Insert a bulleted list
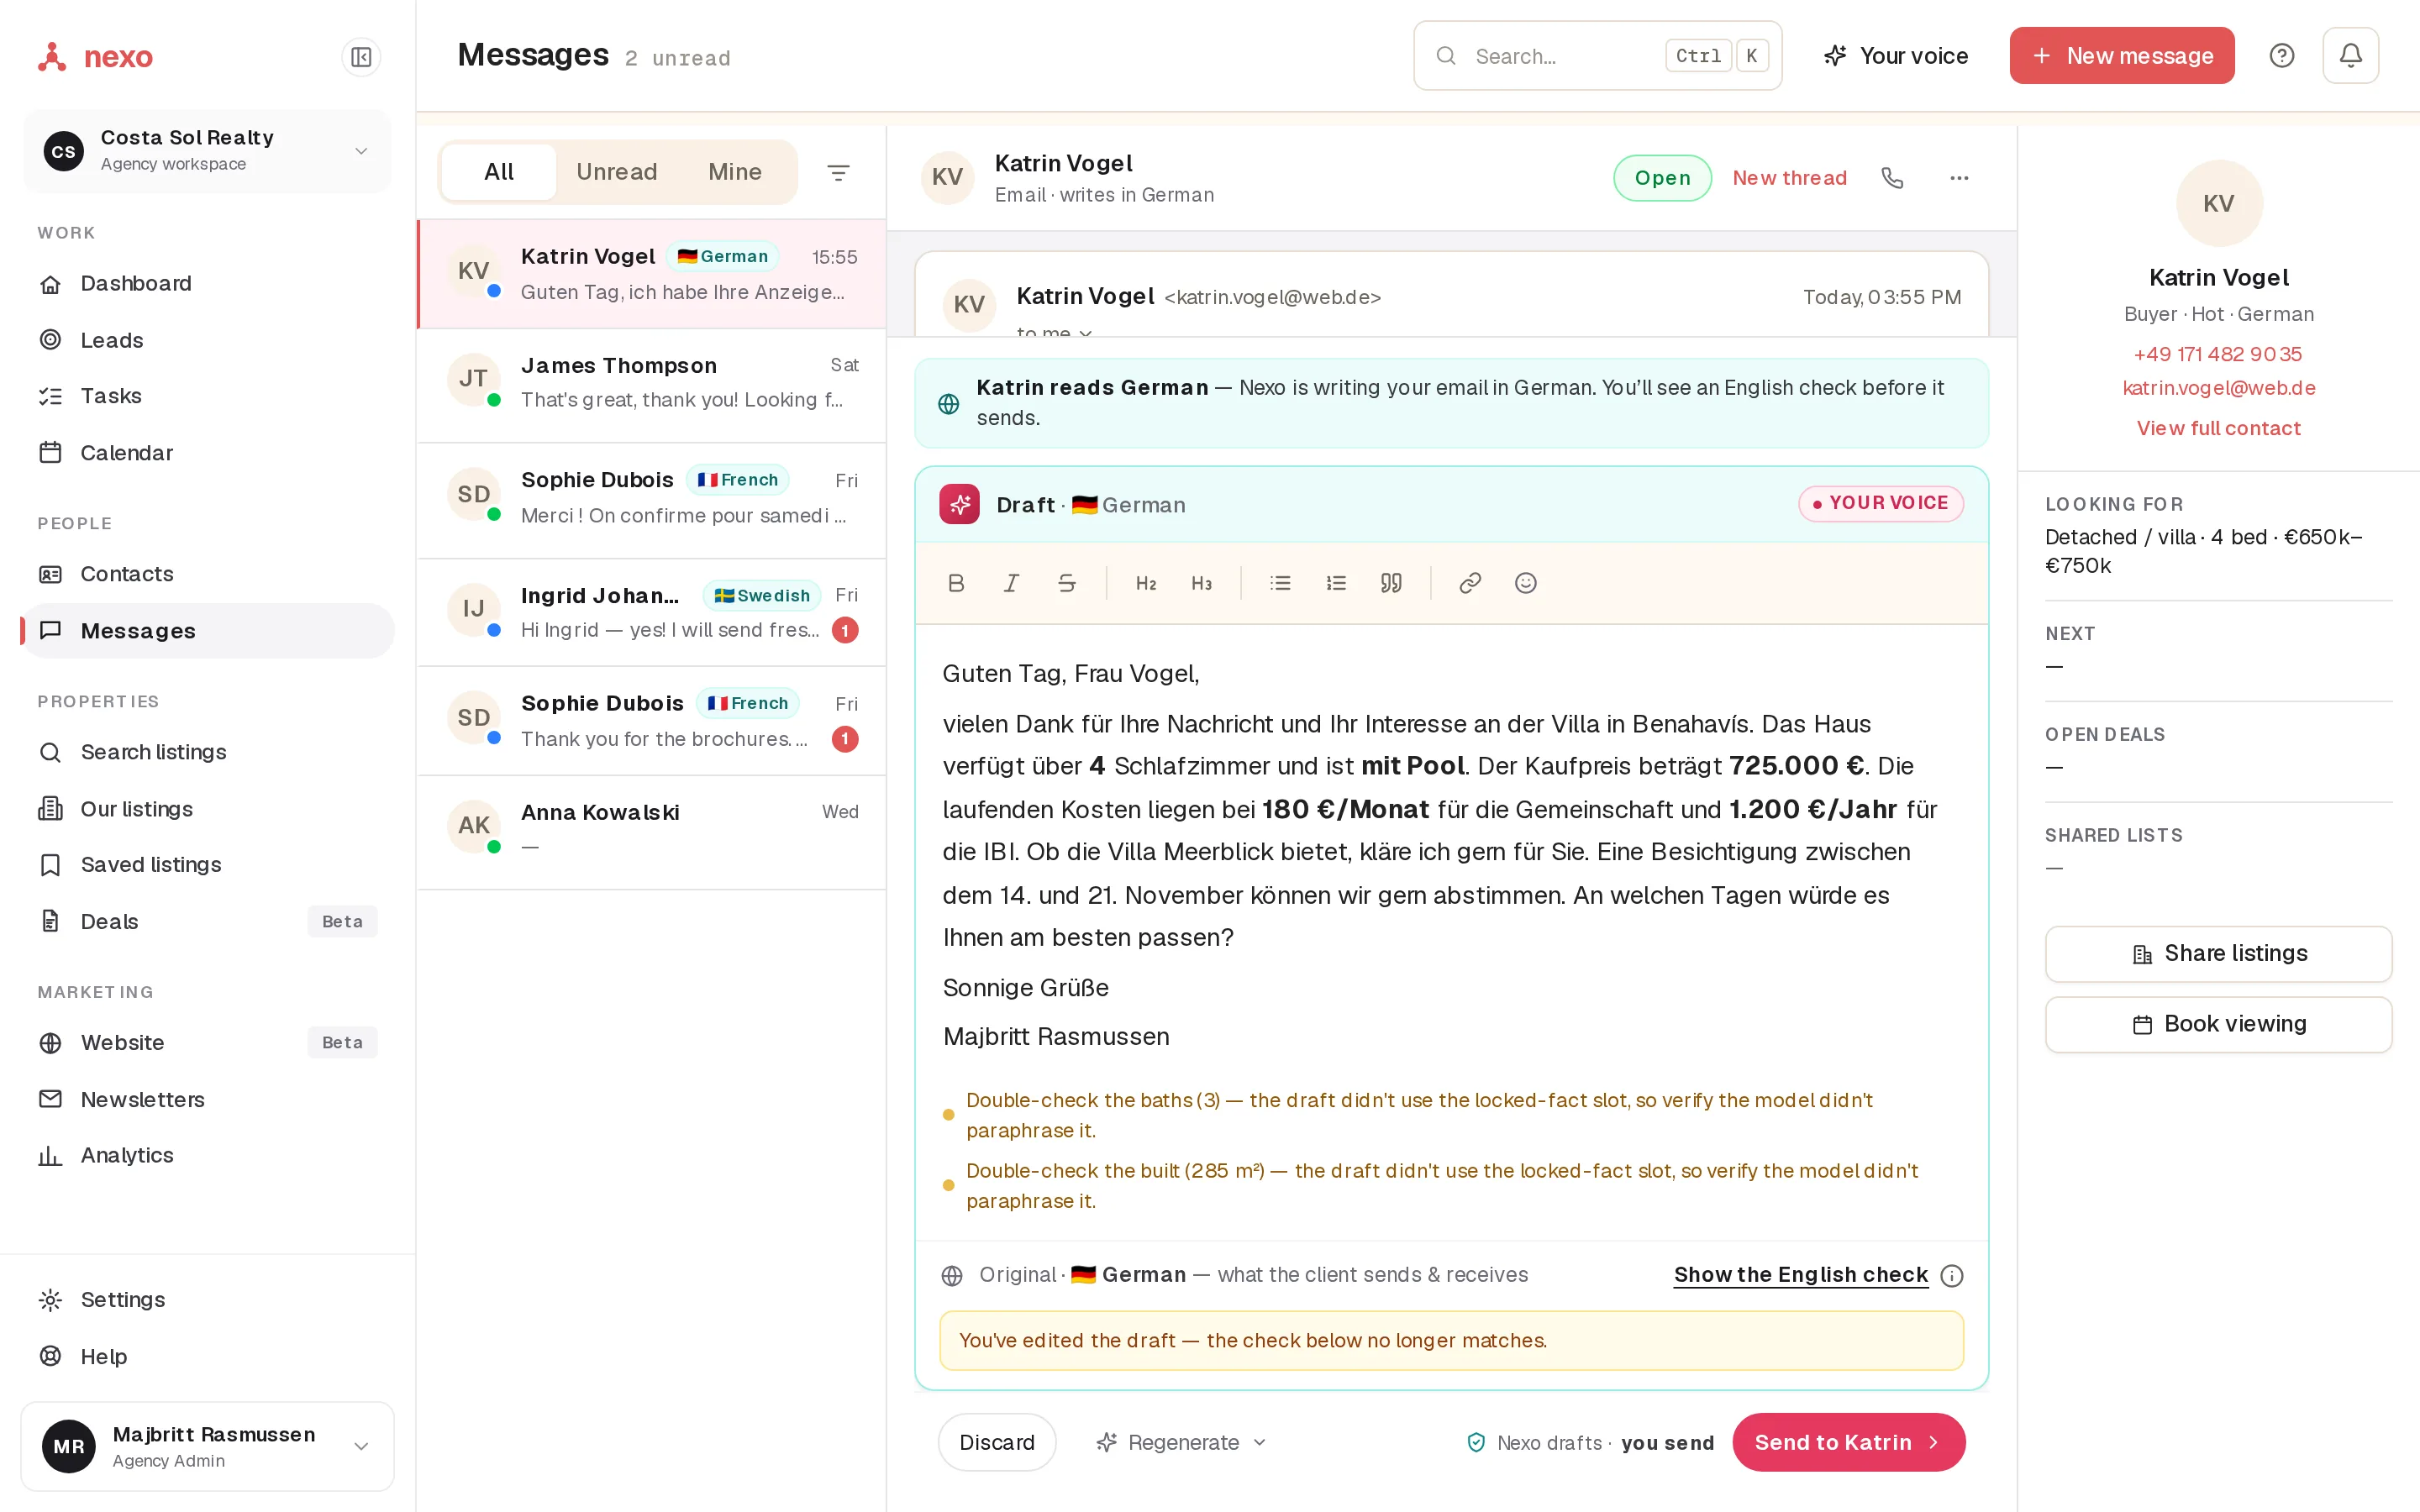The width and height of the screenshot is (2420, 1512). point(1280,583)
